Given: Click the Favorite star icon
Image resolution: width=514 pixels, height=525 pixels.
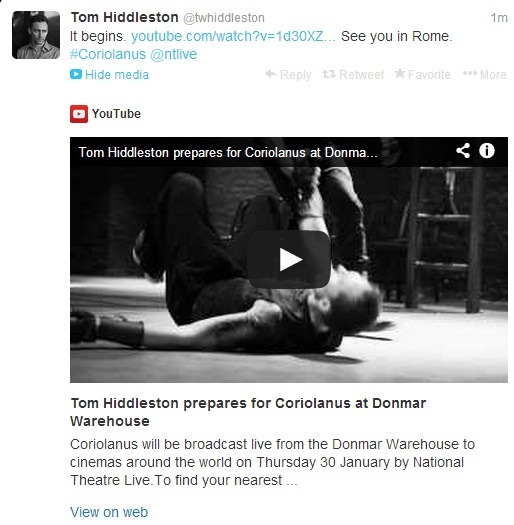Looking at the screenshot, I should click(399, 73).
